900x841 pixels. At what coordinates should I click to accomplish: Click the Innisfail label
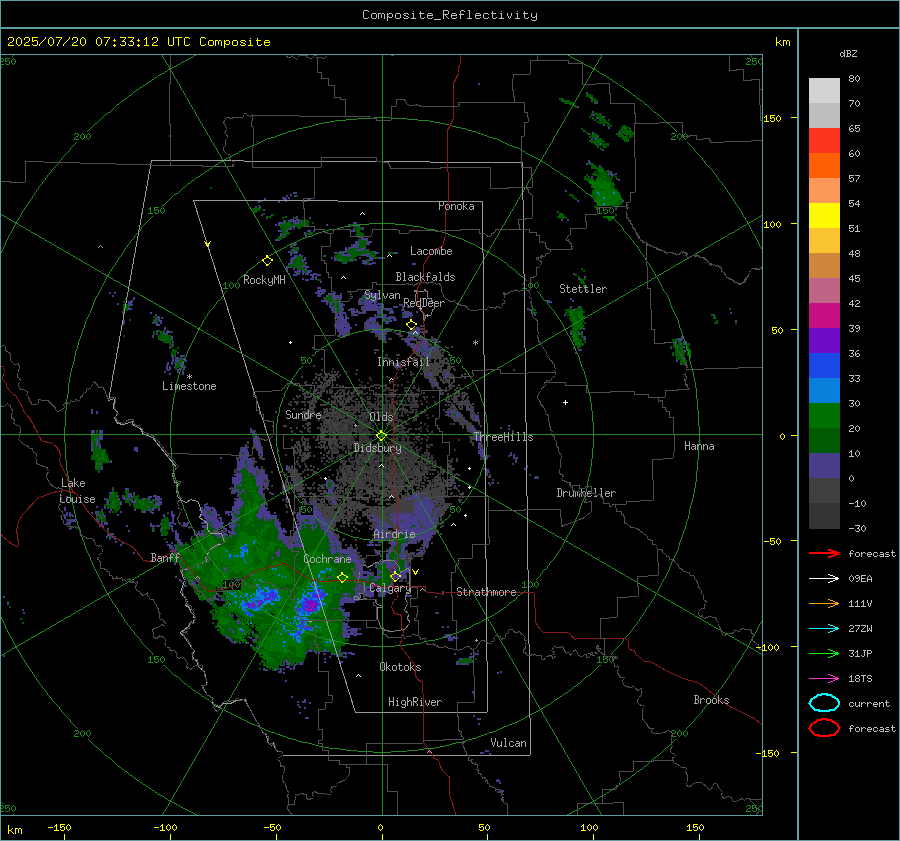click(x=403, y=362)
